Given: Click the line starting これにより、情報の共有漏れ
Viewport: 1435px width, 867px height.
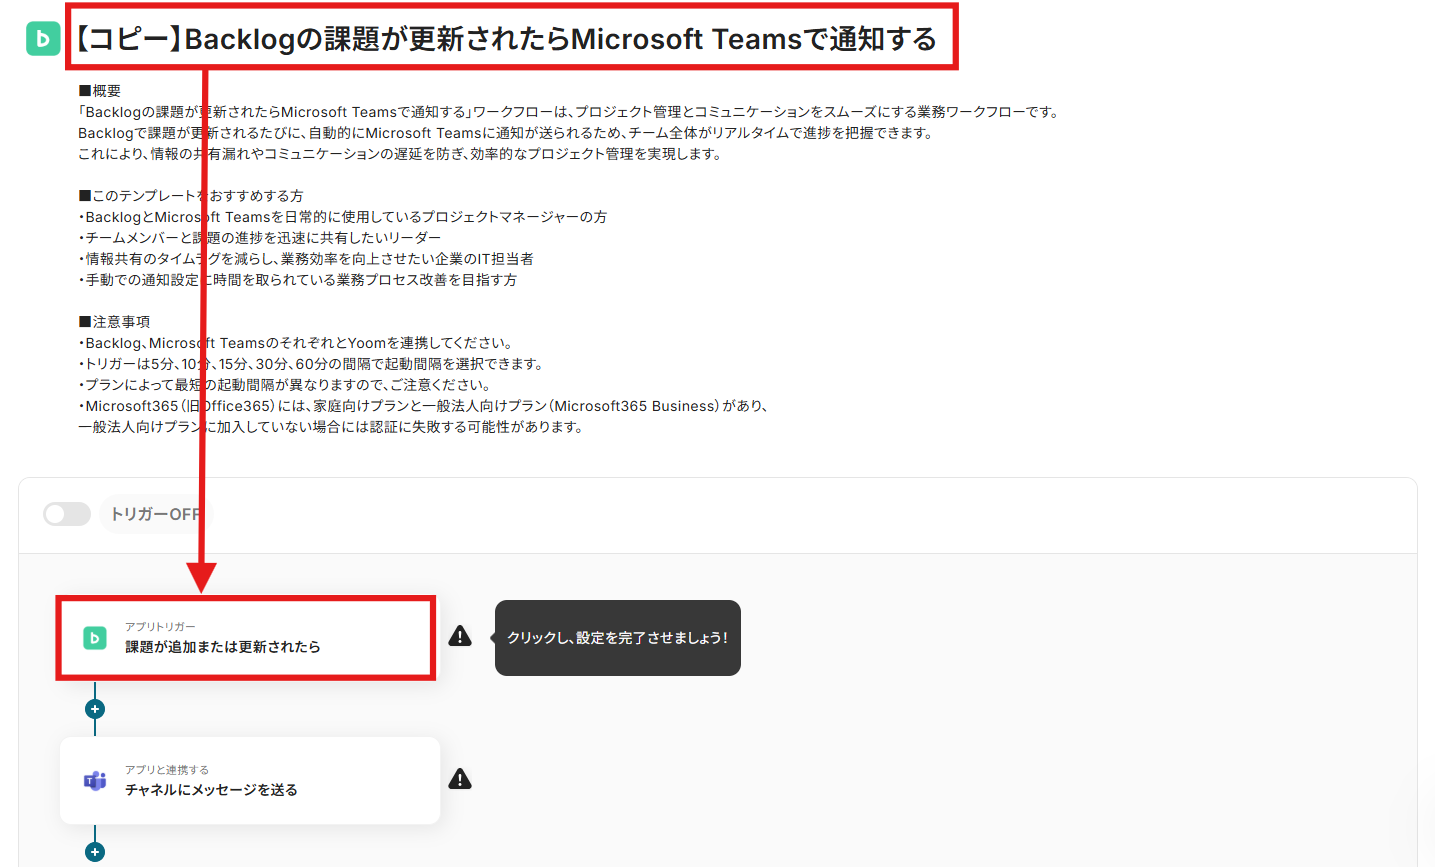Looking at the screenshot, I should (400, 154).
